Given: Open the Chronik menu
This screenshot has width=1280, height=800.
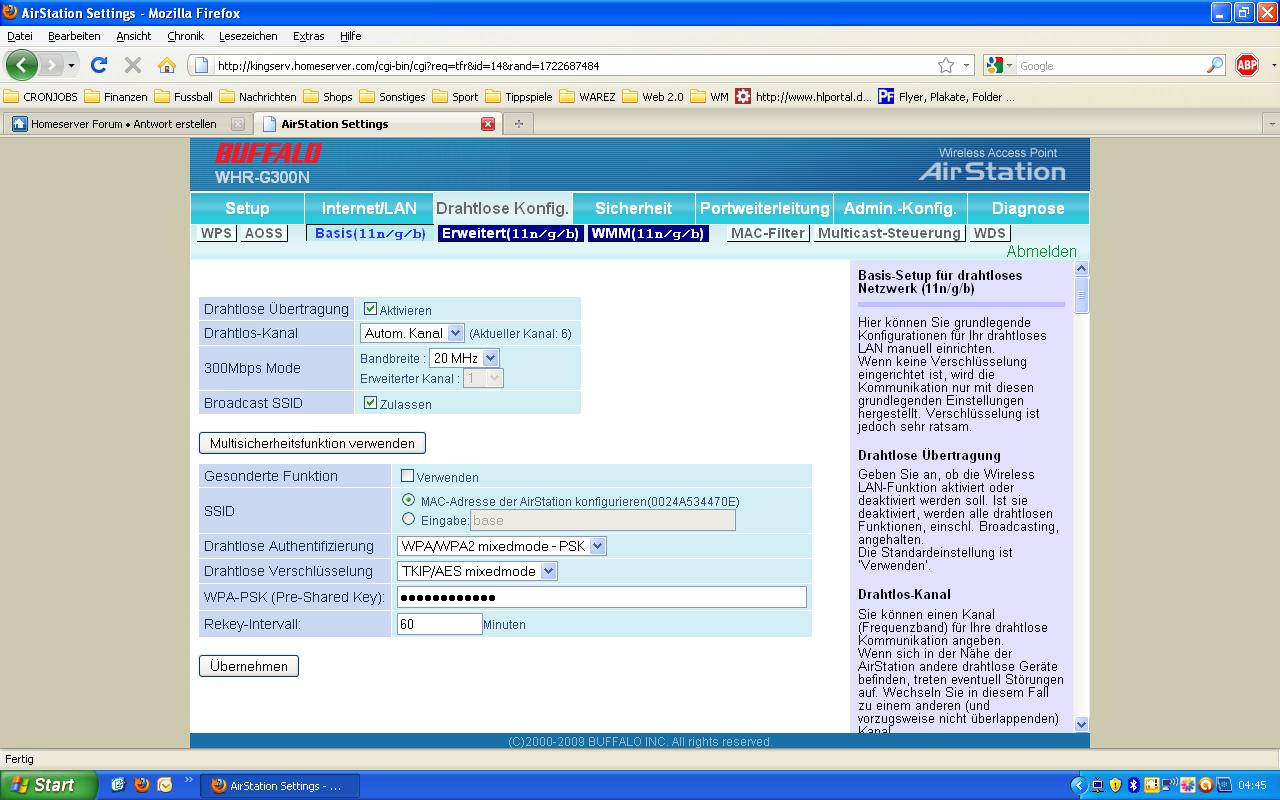Looking at the screenshot, I should [x=185, y=36].
